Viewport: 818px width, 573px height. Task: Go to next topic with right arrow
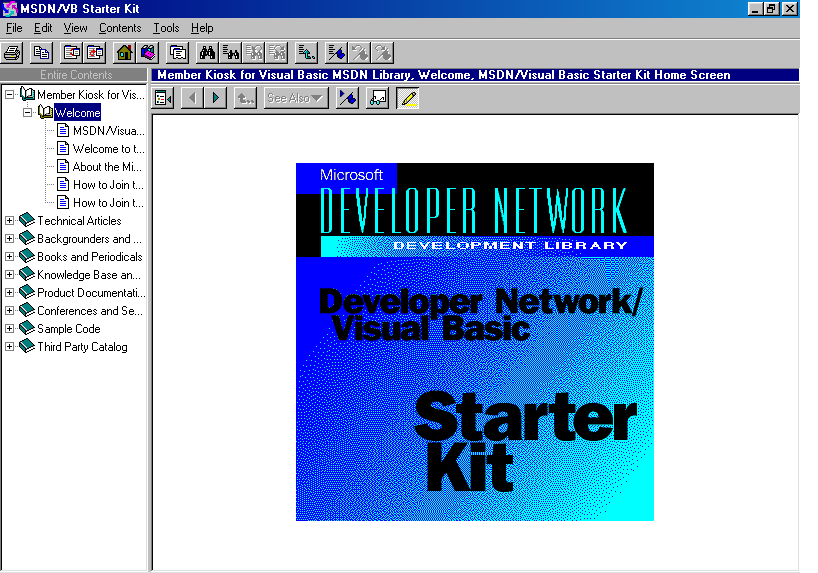(215, 98)
